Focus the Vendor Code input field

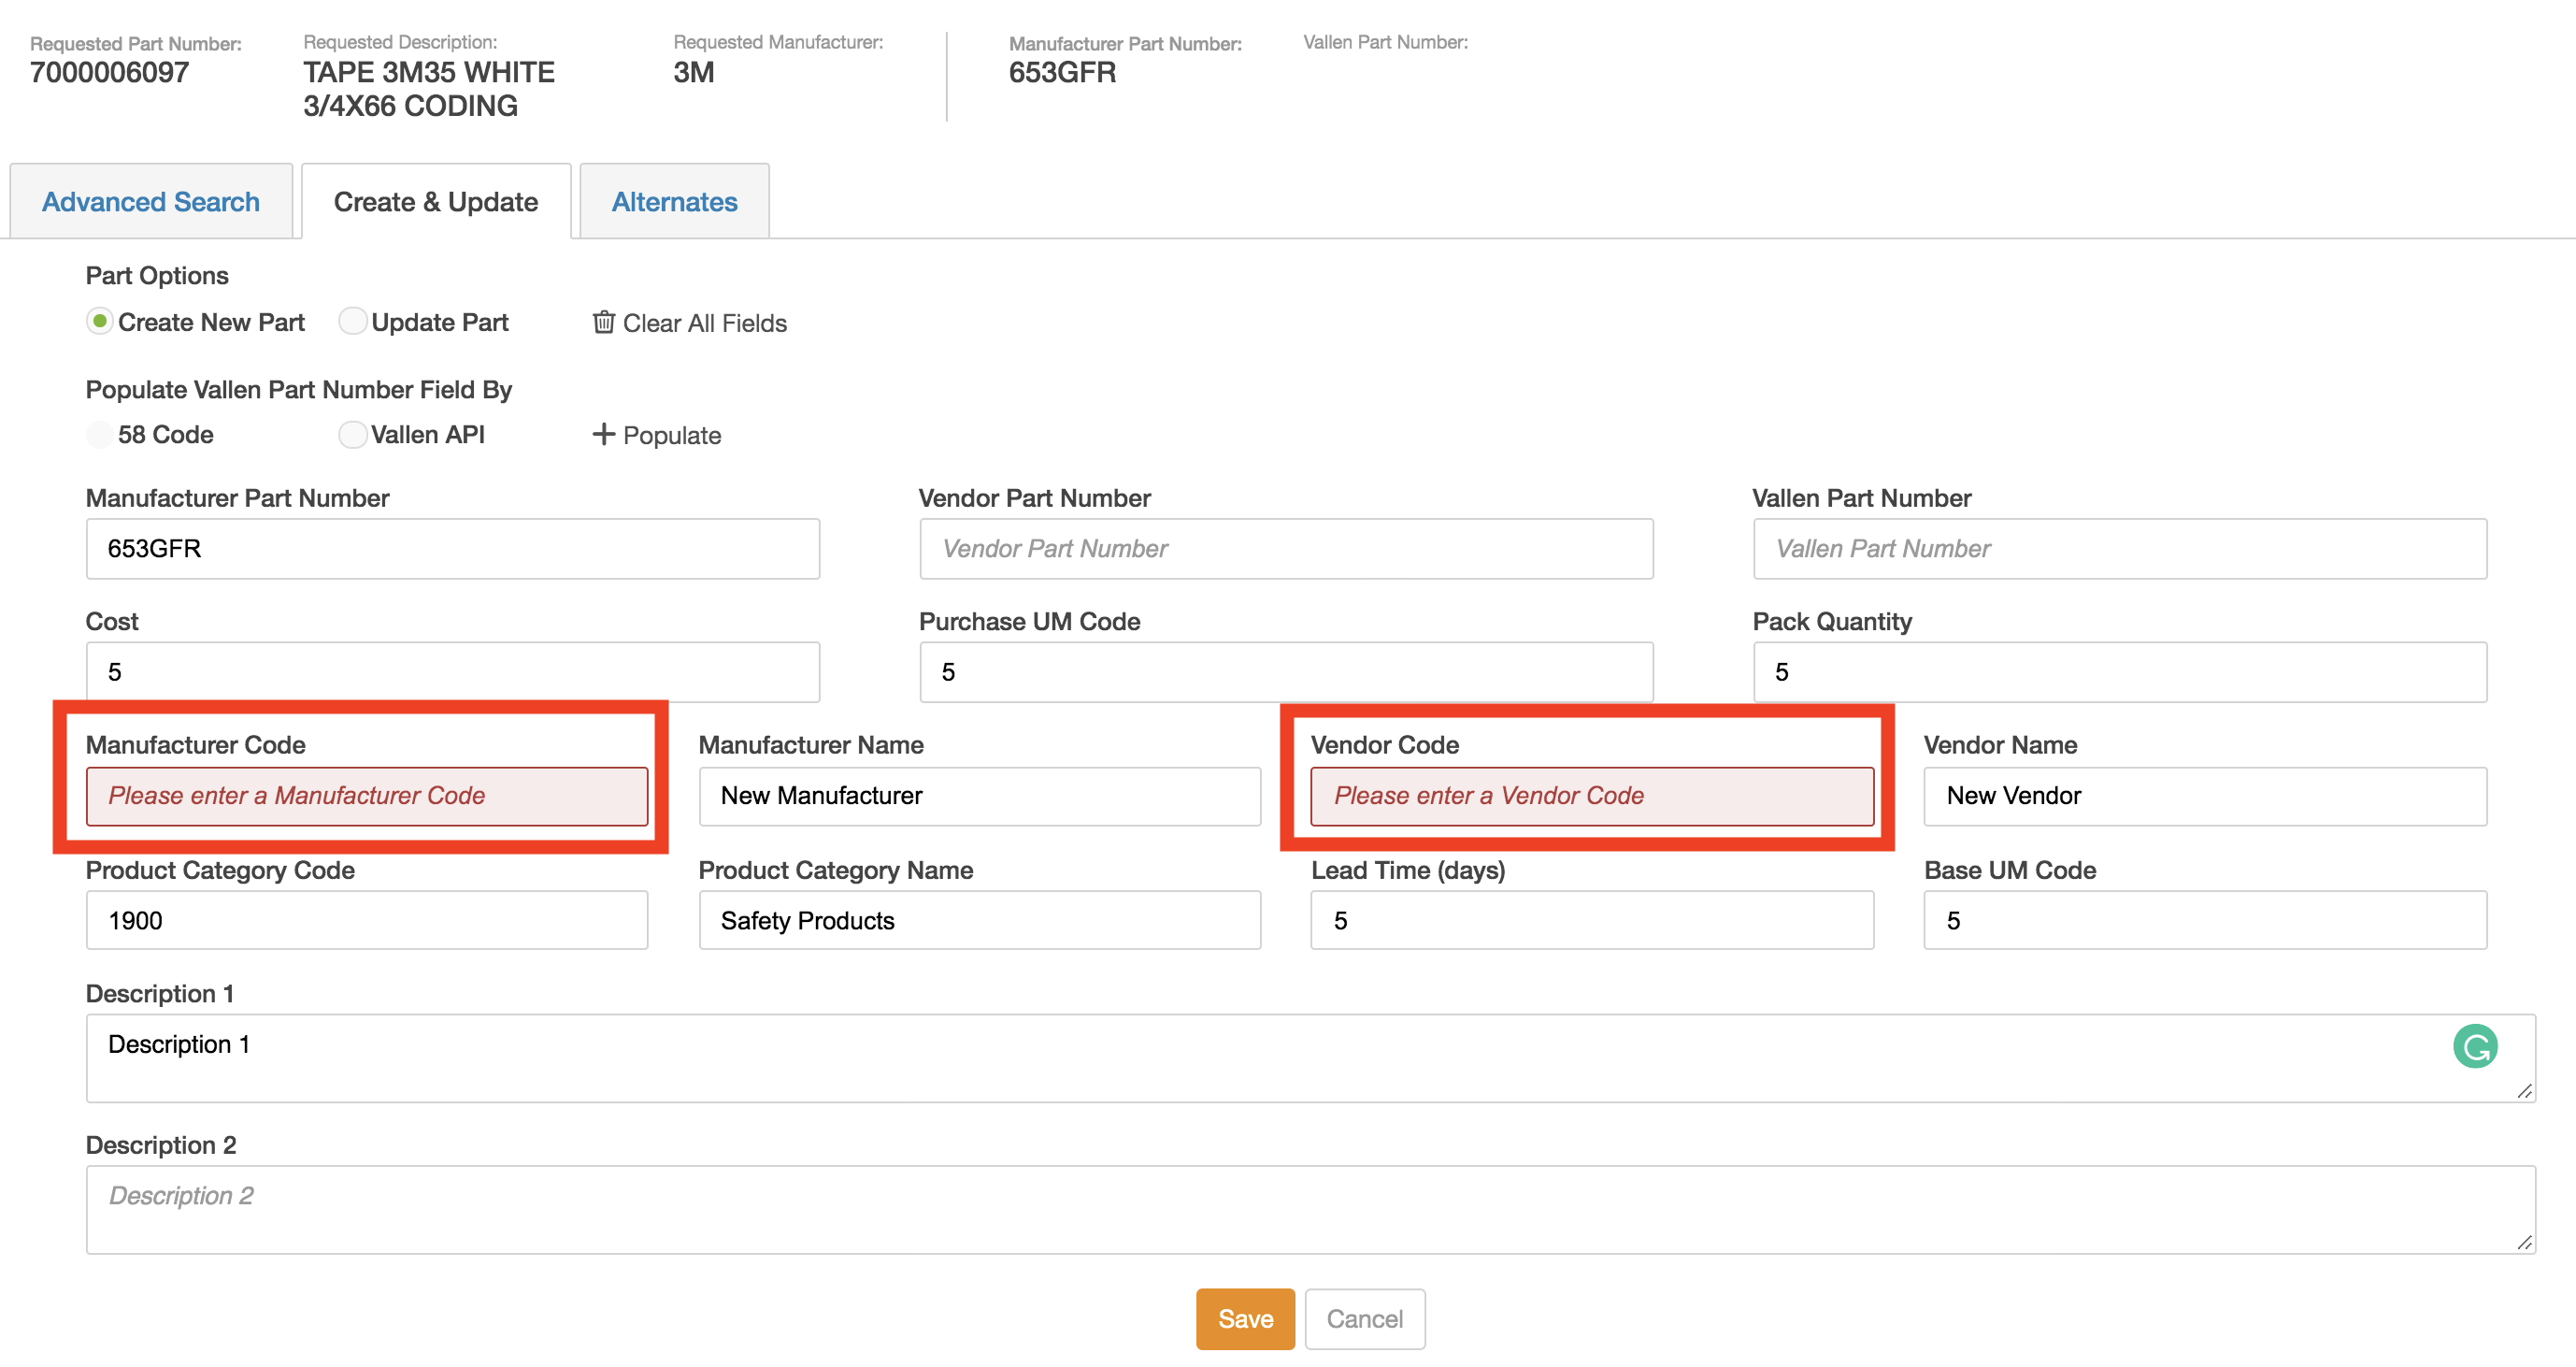click(1591, 796)
